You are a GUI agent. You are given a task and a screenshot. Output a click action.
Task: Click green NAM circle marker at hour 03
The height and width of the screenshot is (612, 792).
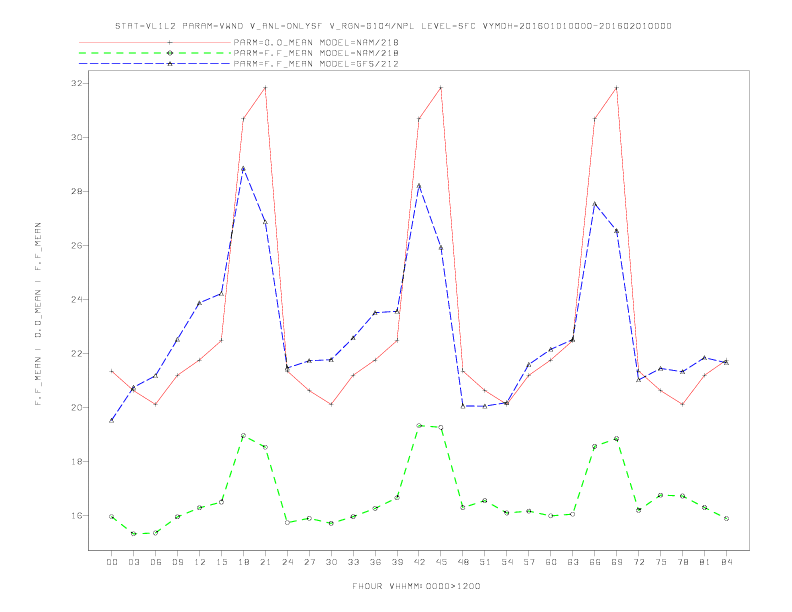[x=133, y=534]
